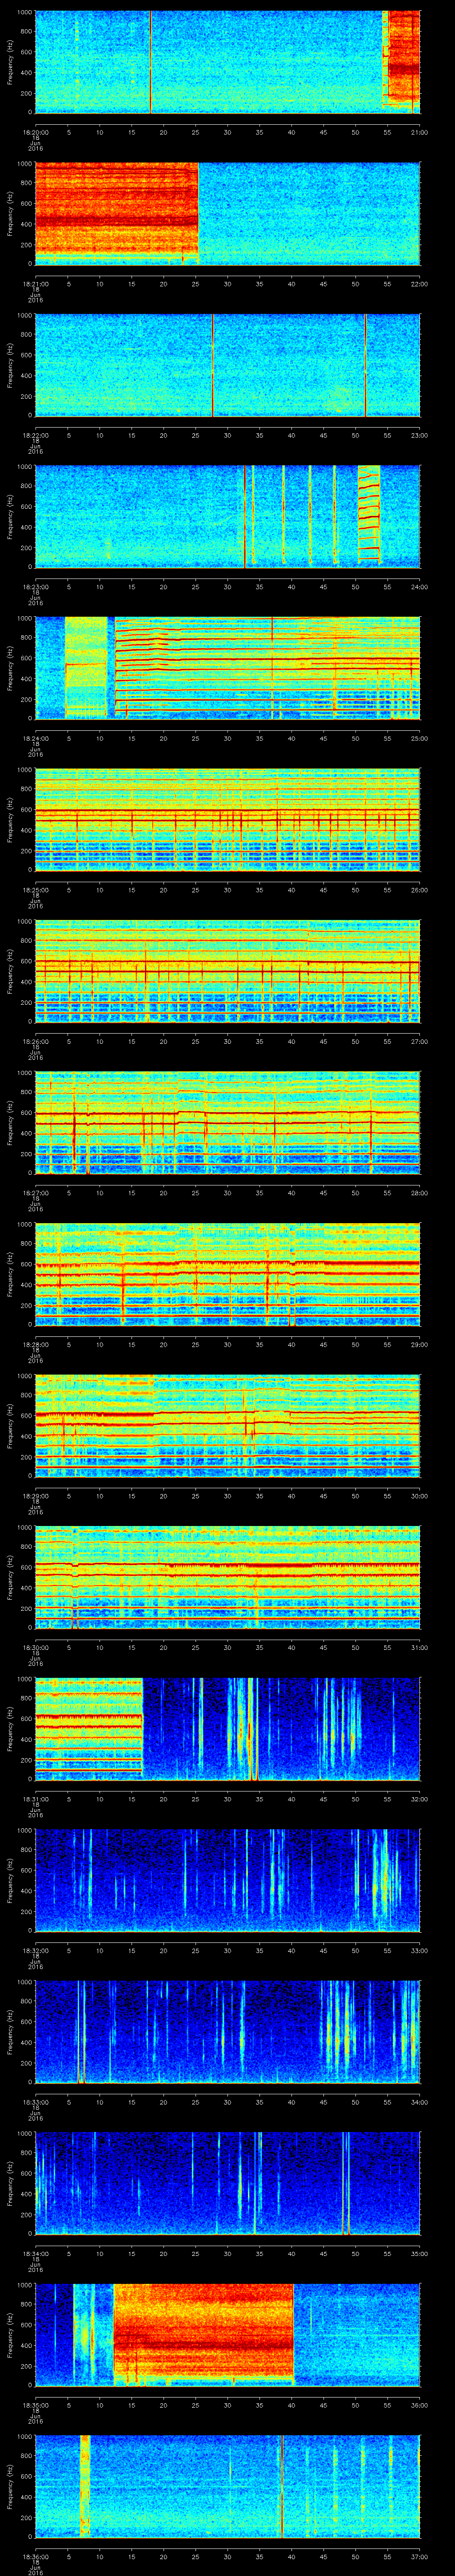Click the 23:00 end time label
Screen dimensions: 455x2576
pyautogui.click(x=419, y=435)
